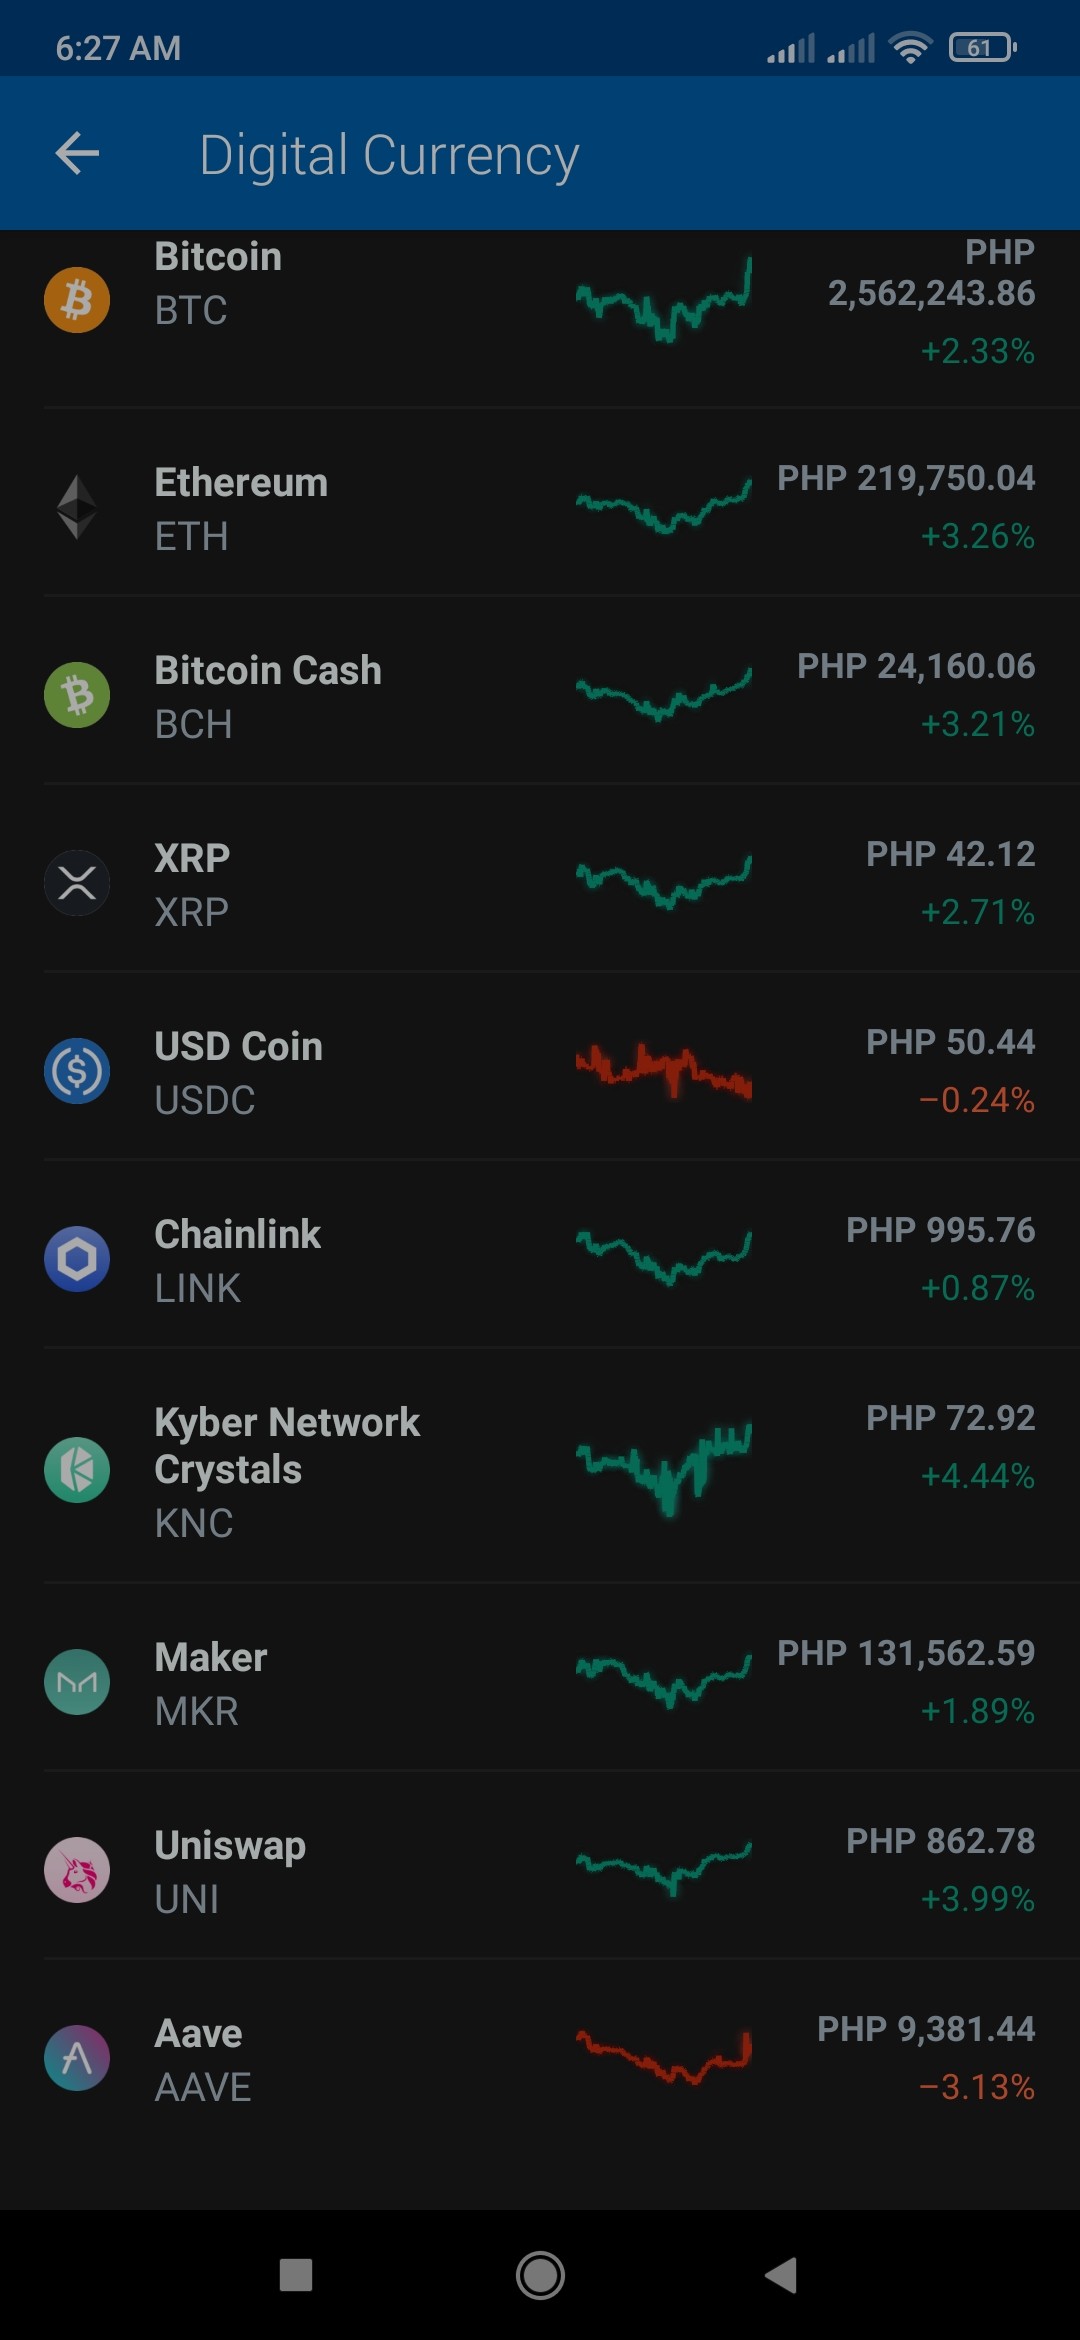The image size is (1080, 2340).
Task: Tap the pink Uniswap unicorn icon
Action: 77,1870
